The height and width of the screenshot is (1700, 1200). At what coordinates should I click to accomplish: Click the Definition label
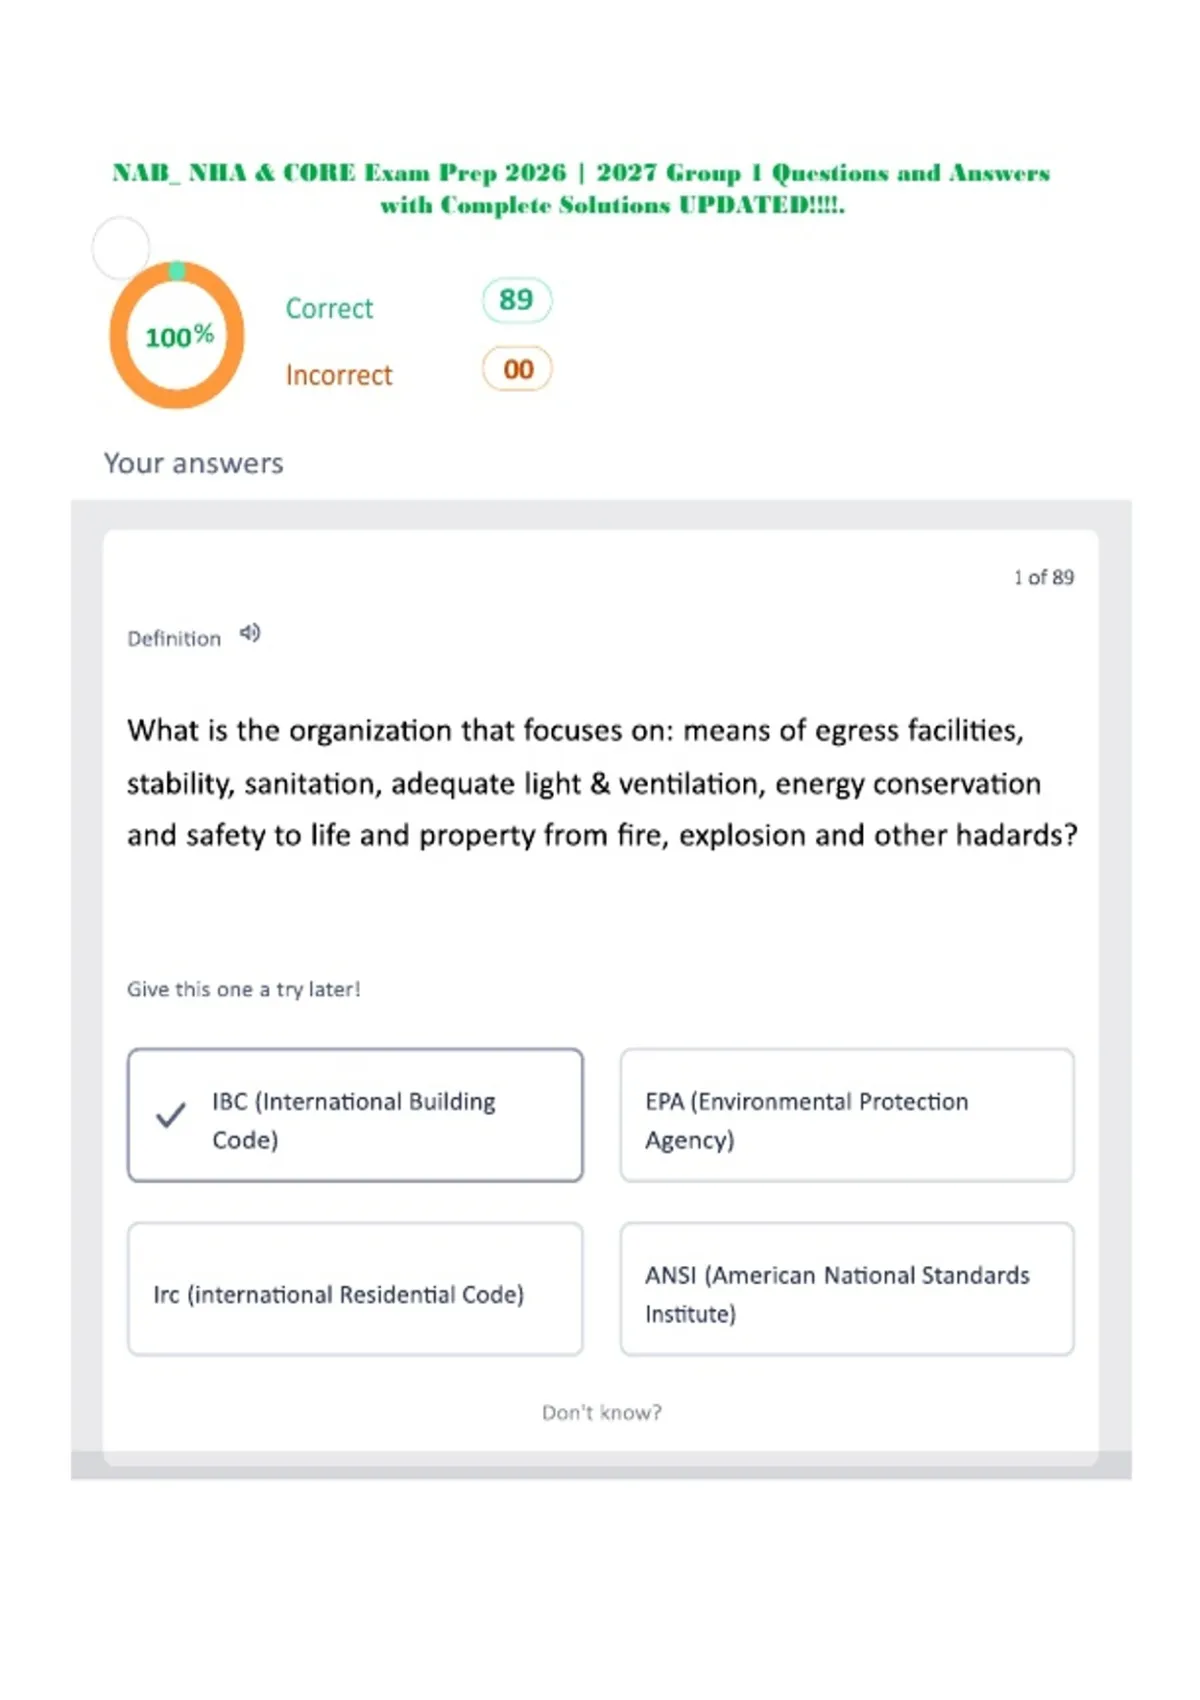click(174, 638)
